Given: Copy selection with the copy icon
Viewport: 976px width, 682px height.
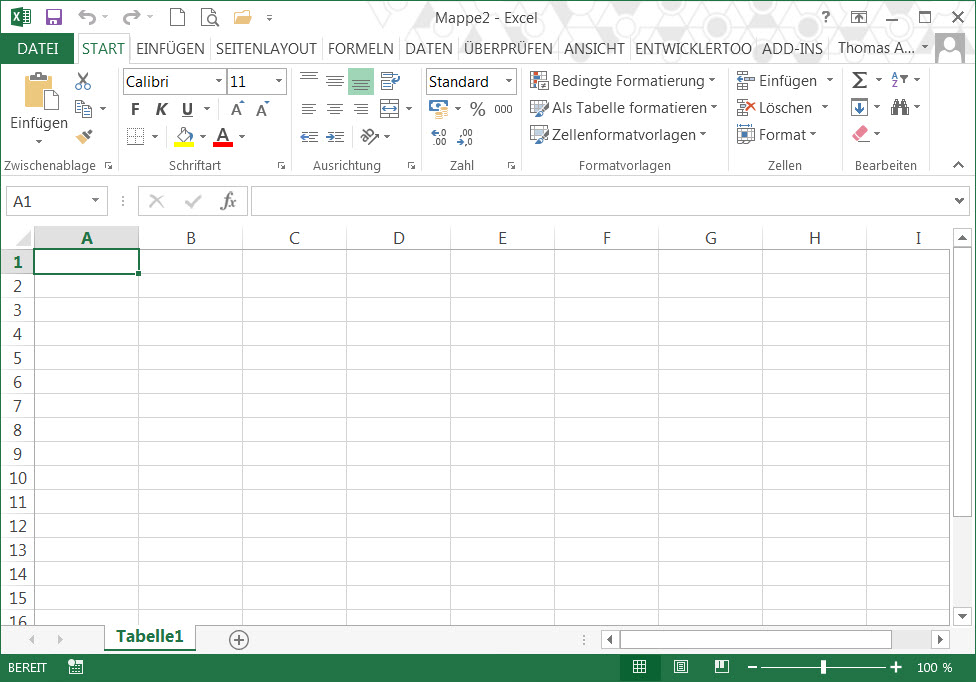Looking at the screenshot, I should (83, 109).
